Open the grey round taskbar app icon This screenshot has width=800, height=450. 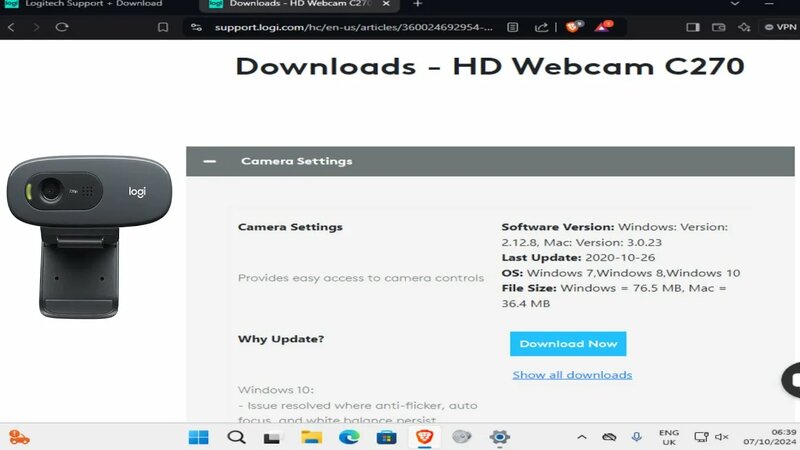click(x=462, y=437)
